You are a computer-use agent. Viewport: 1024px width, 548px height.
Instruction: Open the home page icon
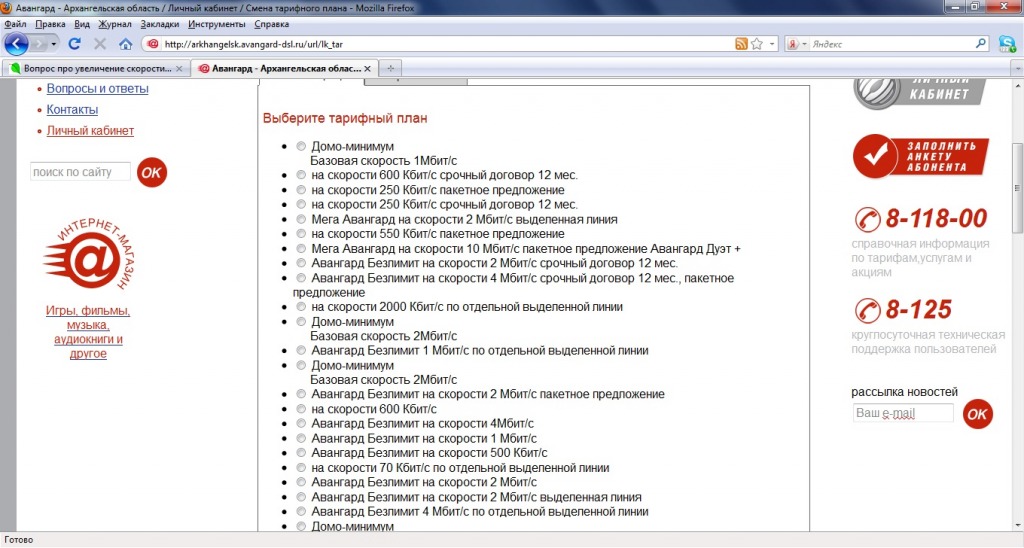125,44
